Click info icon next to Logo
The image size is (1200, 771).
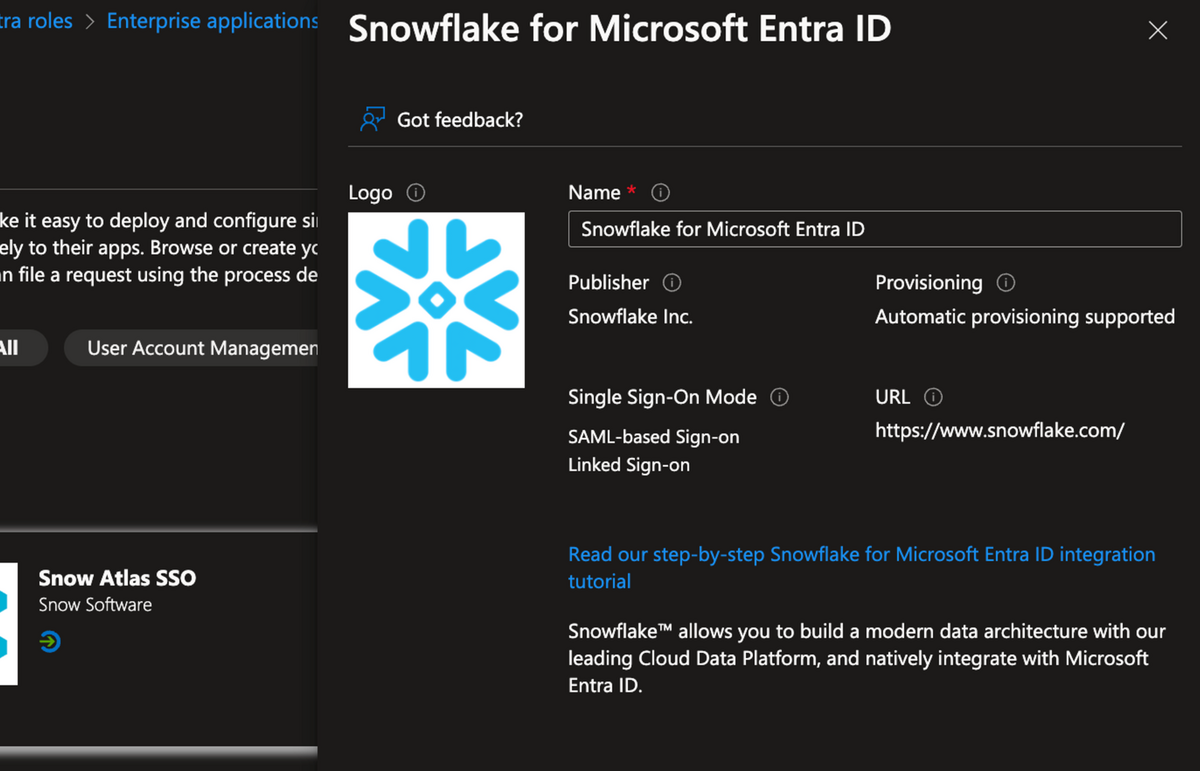416,192
